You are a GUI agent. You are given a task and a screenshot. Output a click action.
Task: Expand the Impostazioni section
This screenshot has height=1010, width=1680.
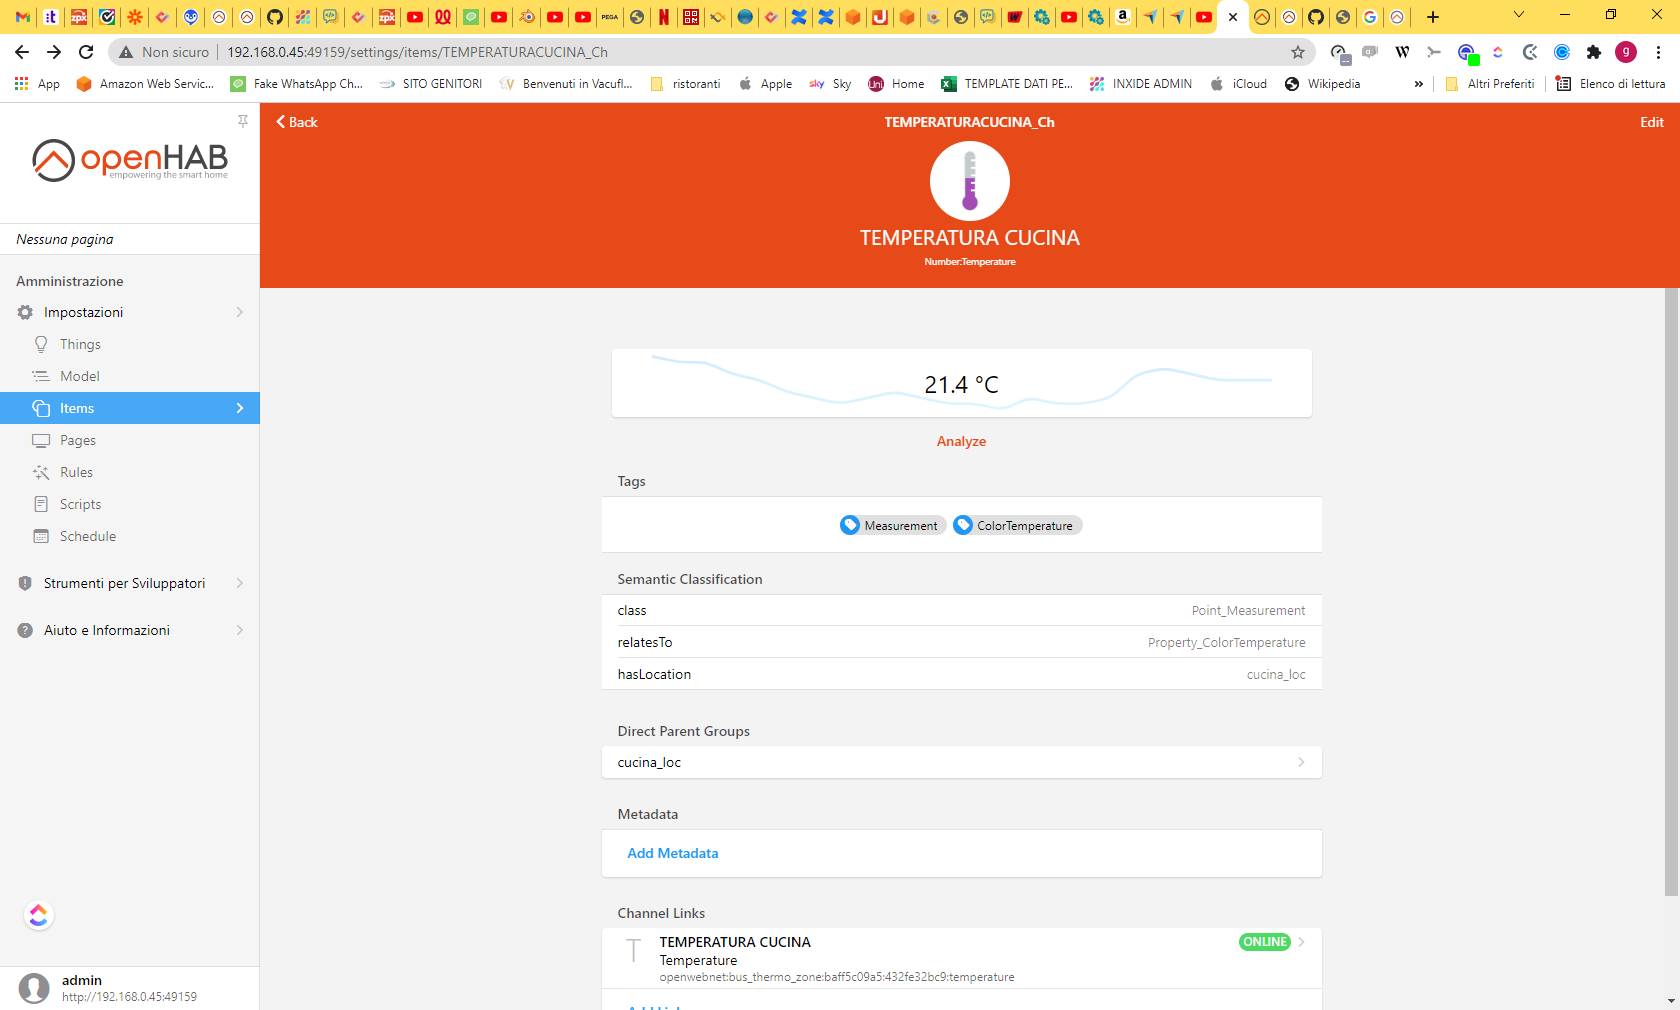pyautogui.click(x=130, y=312)
